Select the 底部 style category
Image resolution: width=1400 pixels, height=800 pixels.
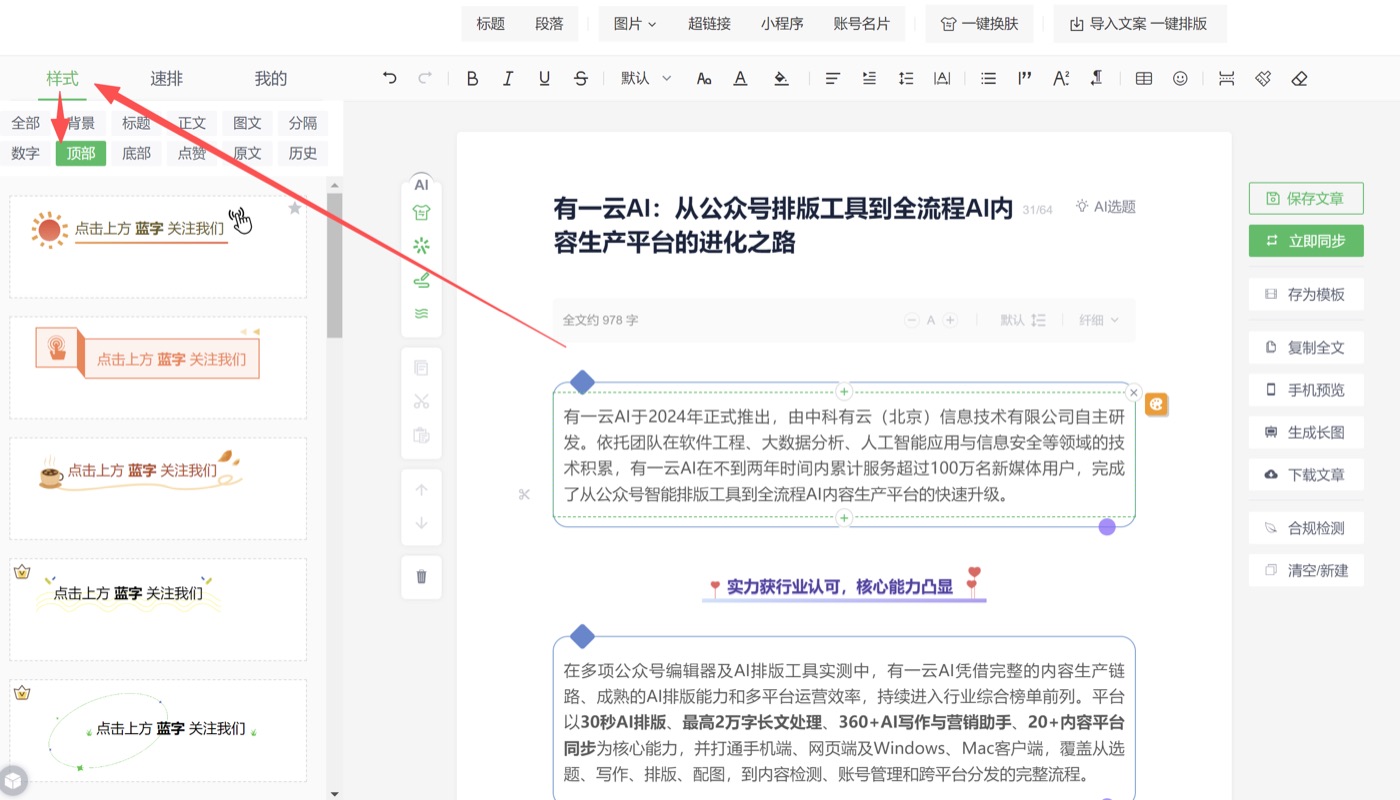pos(136,153)
